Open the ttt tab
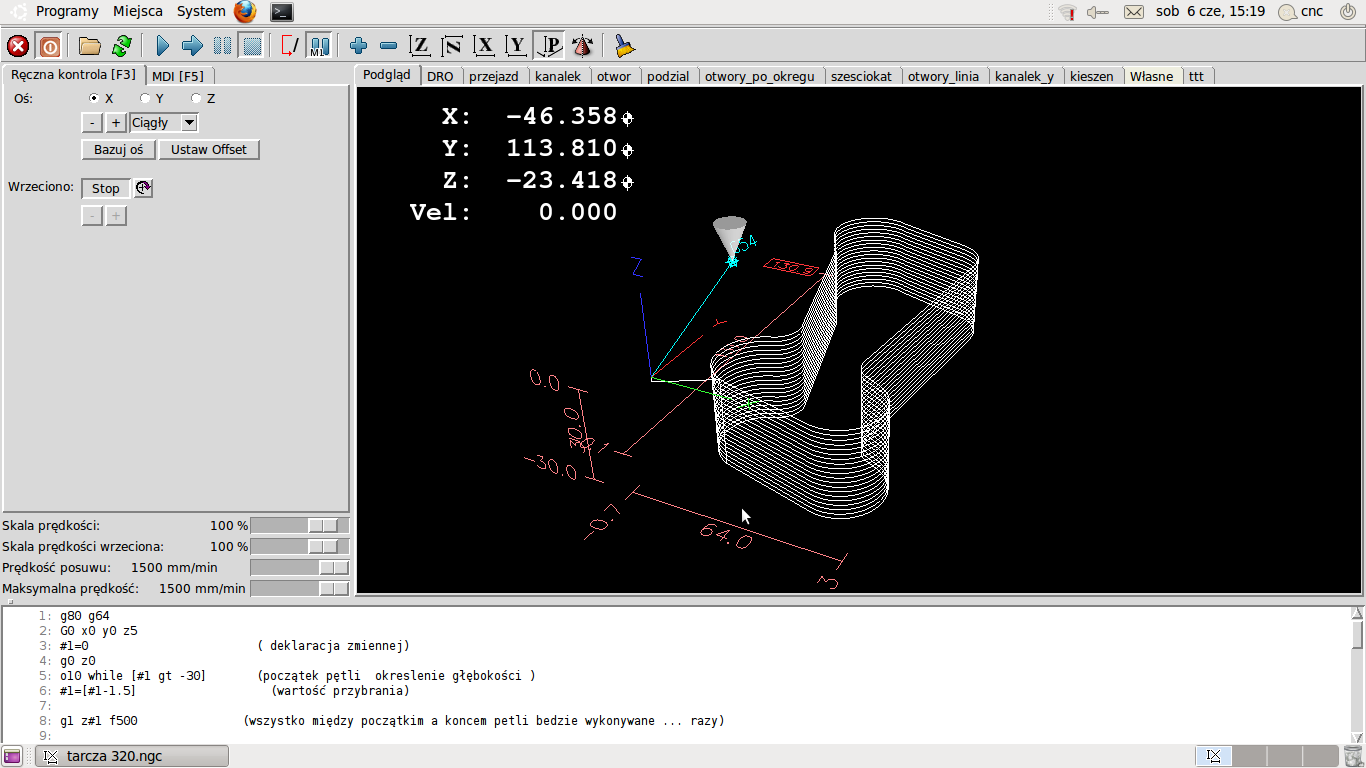The height and width of the screenshot is (768, 1366). pos(1196,76)
